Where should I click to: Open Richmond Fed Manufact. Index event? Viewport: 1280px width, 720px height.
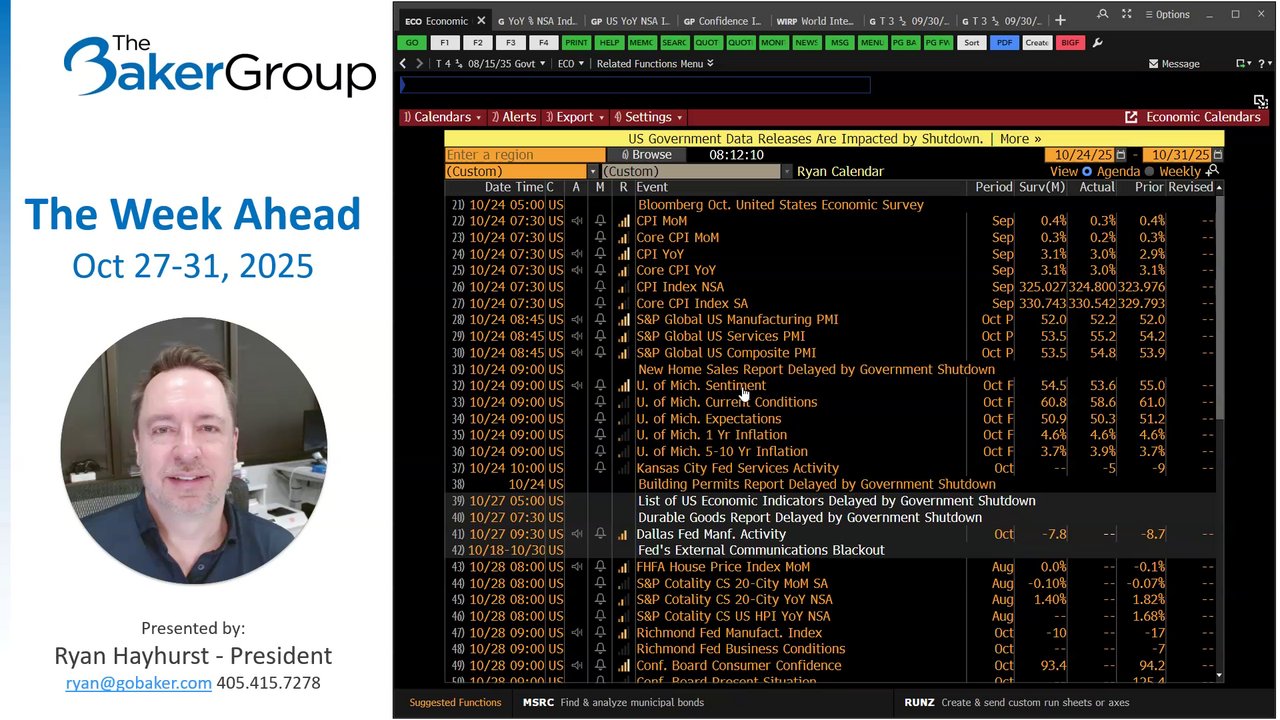coord(729,632)
